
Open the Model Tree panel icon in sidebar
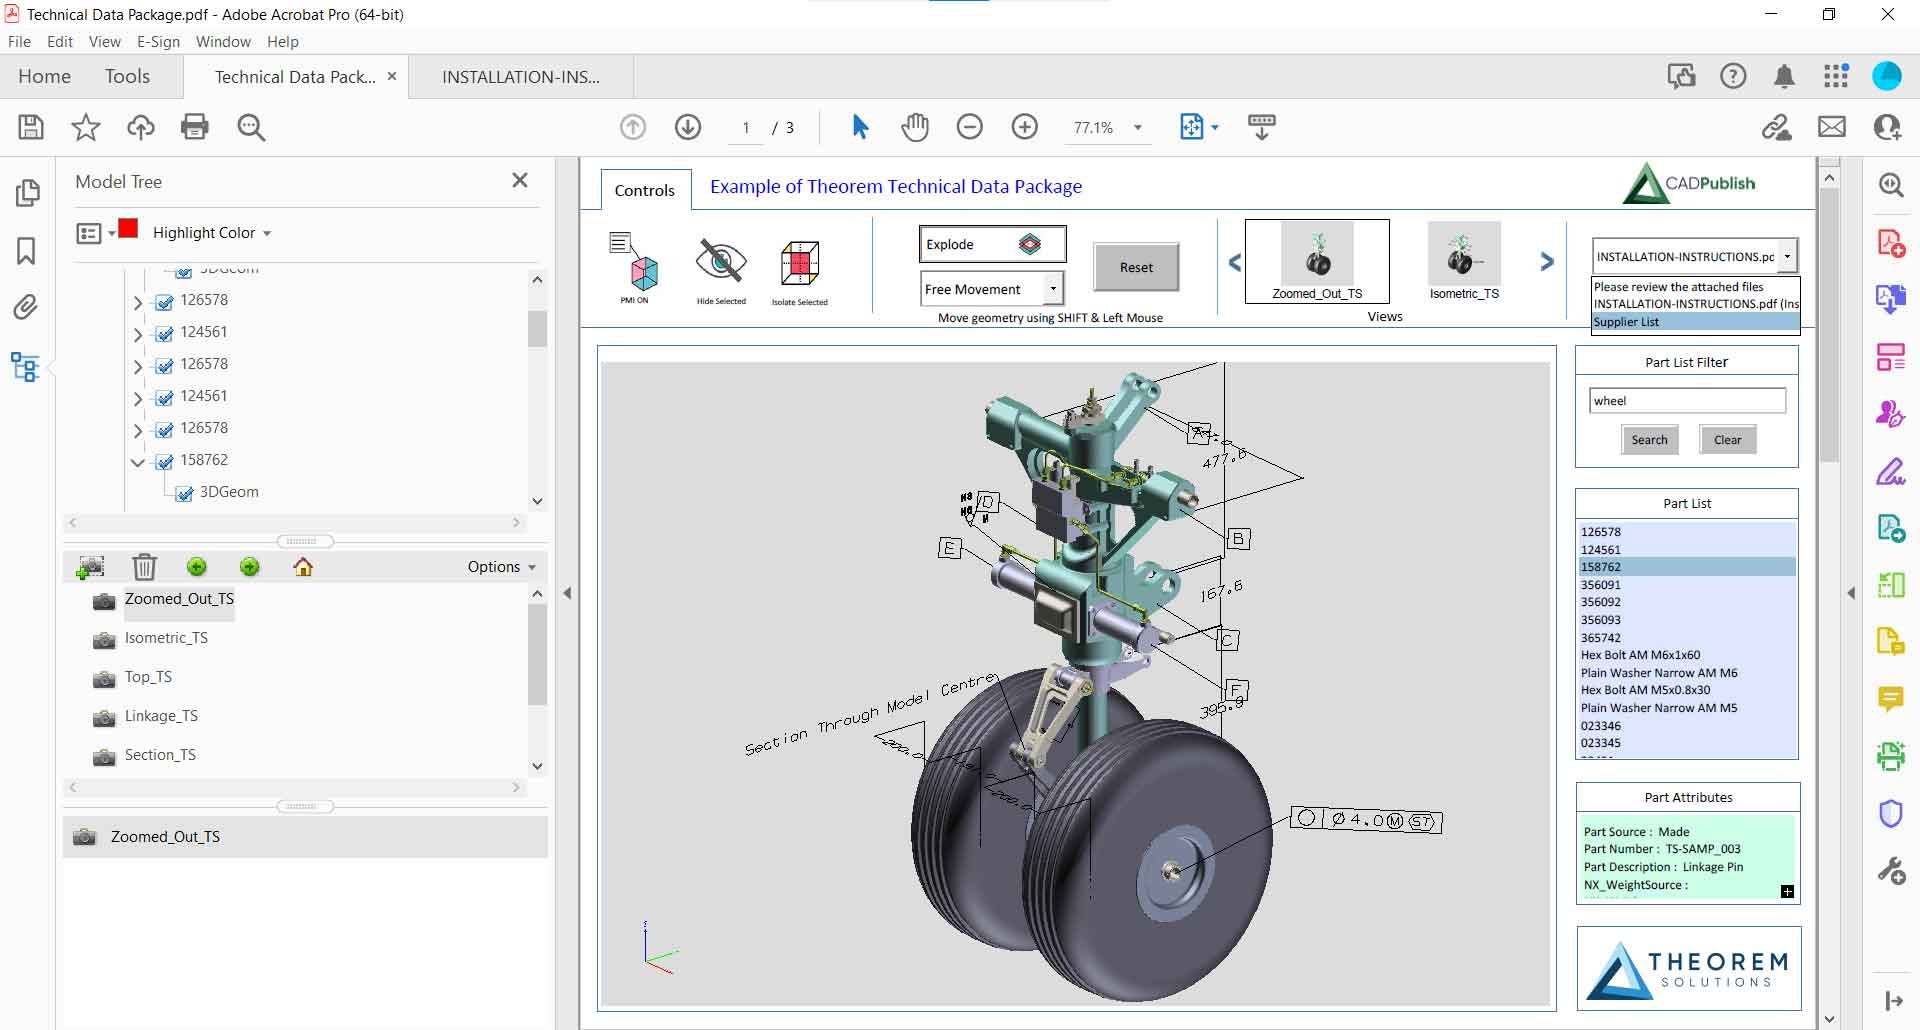pos(27,367)
